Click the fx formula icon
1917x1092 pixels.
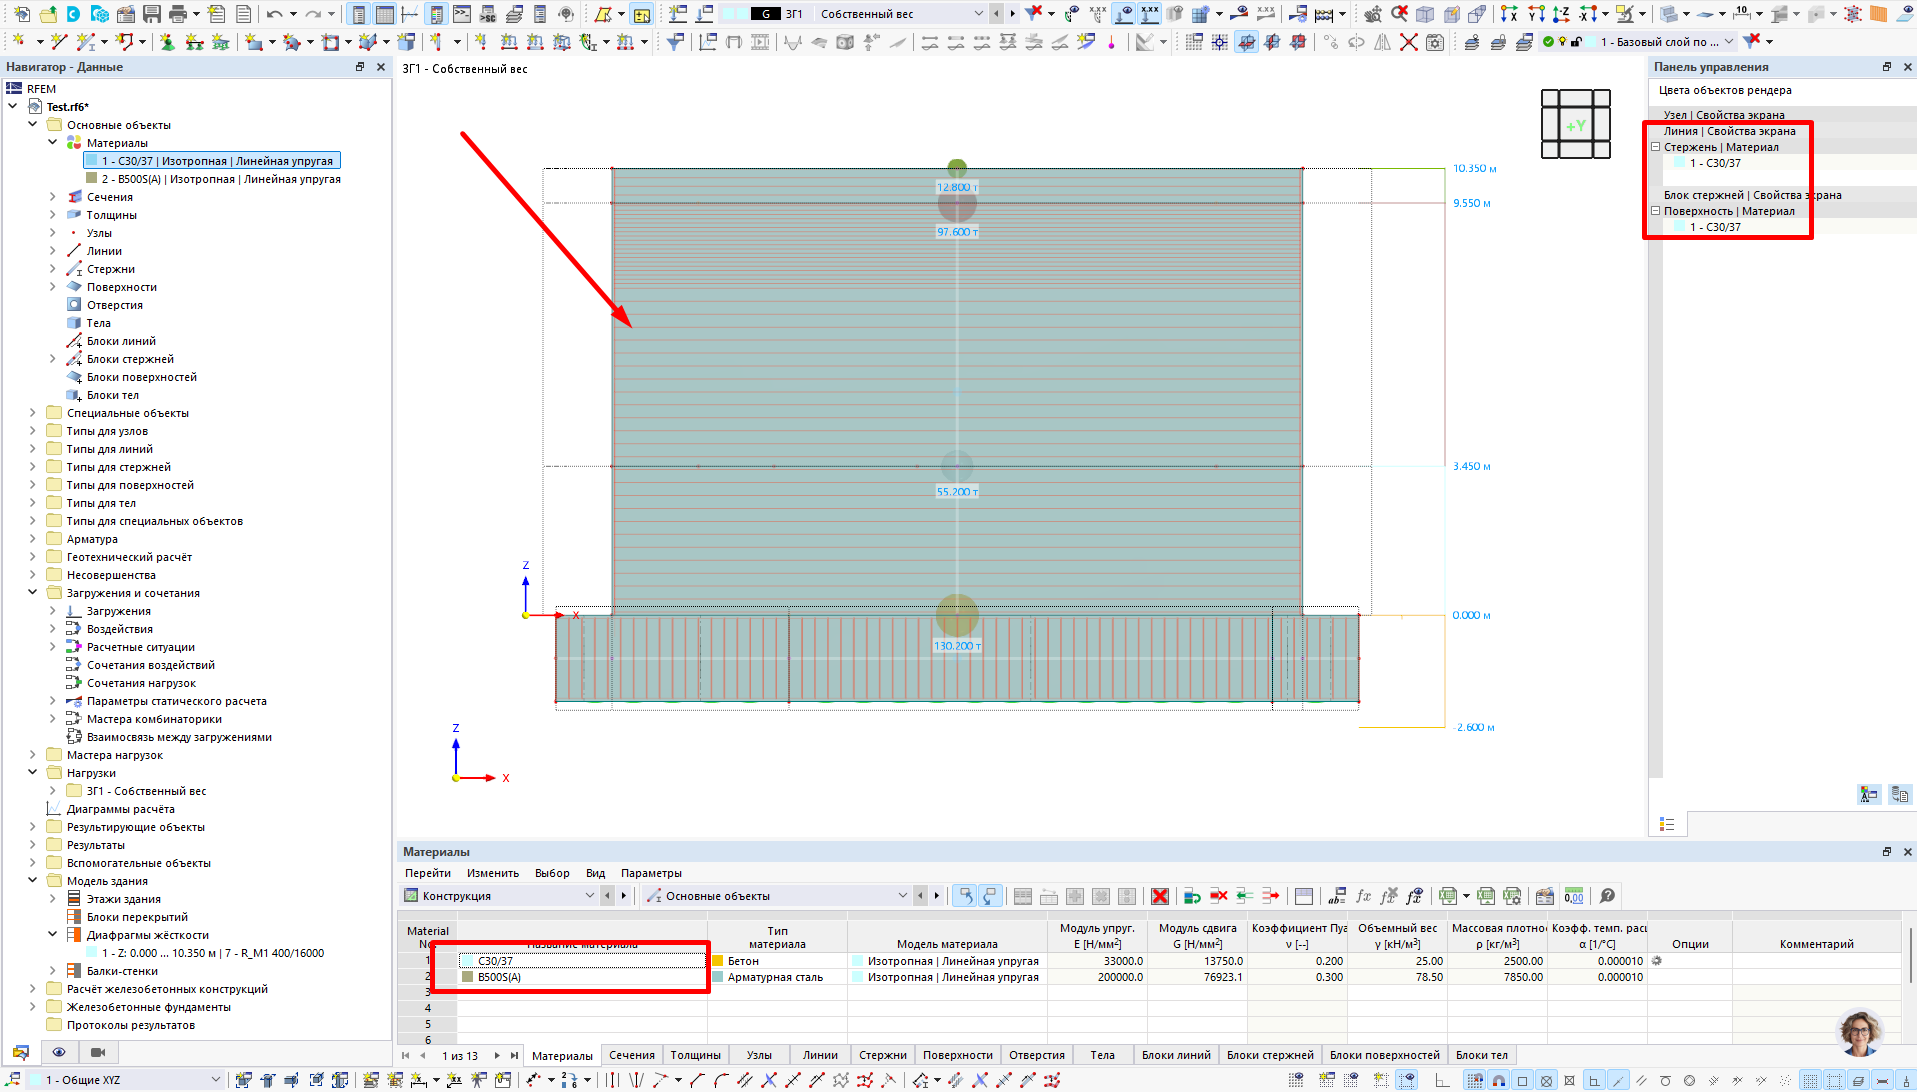(1363, 896)
